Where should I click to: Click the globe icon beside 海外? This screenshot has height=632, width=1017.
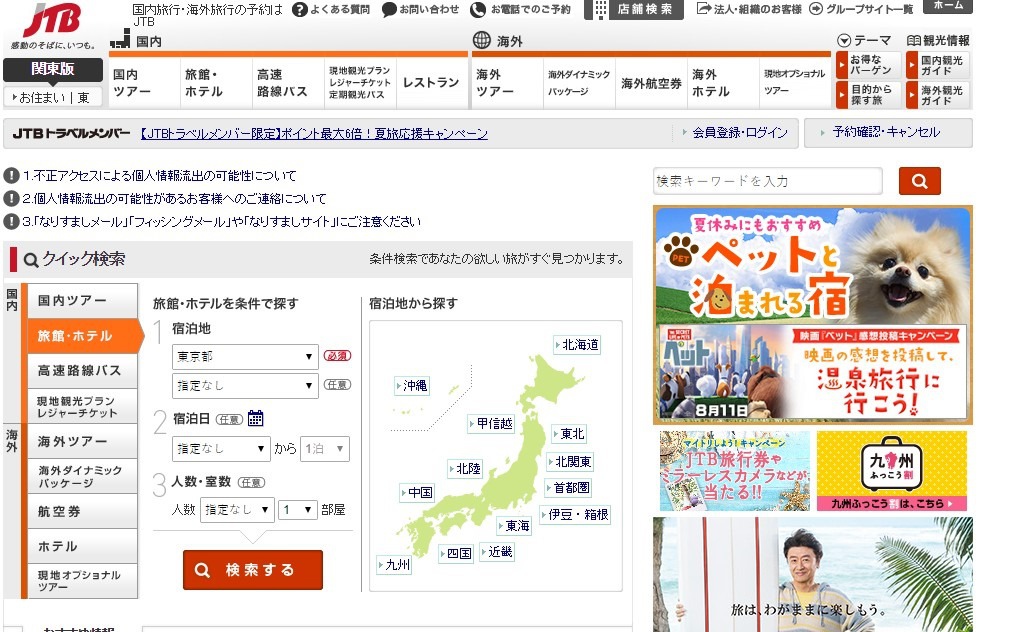coord(482,40)
